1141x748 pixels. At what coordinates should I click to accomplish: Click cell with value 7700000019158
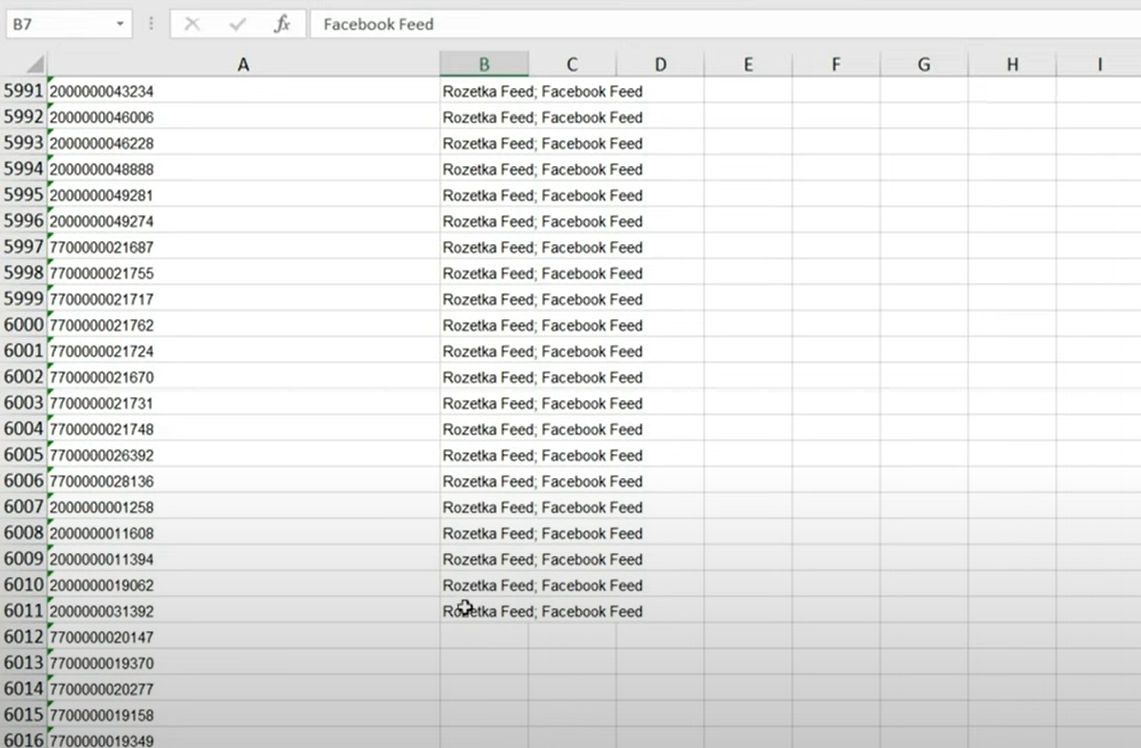(244, 715)
